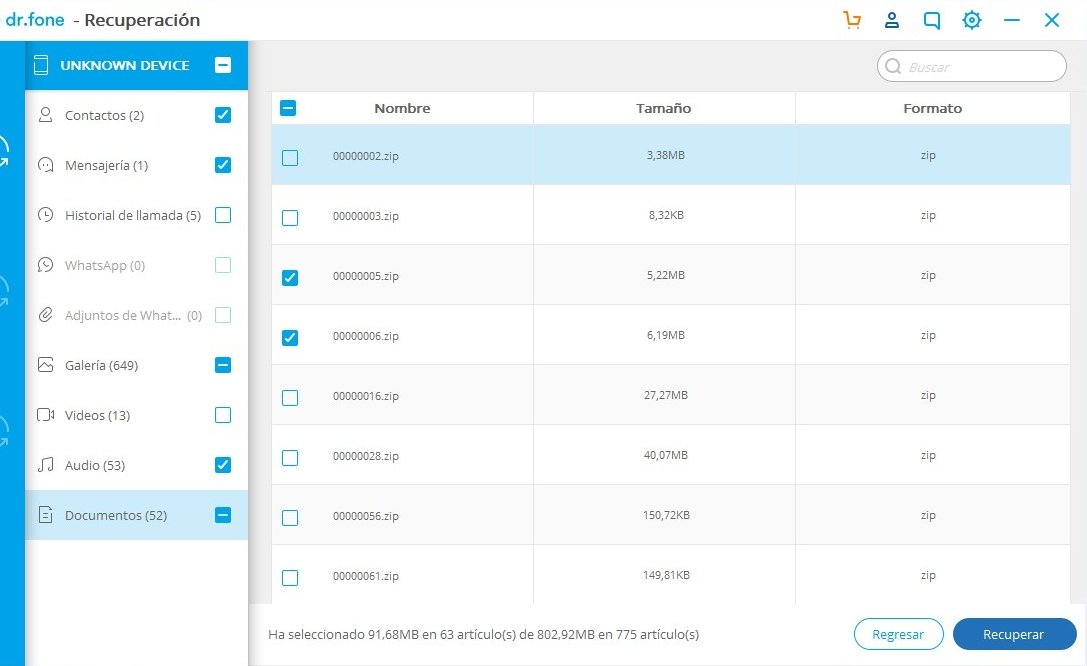Image resolution: width=1087 pixels, height=666 pixels.
Task: Click the Videos camera icon
Action: pos(46,415)
